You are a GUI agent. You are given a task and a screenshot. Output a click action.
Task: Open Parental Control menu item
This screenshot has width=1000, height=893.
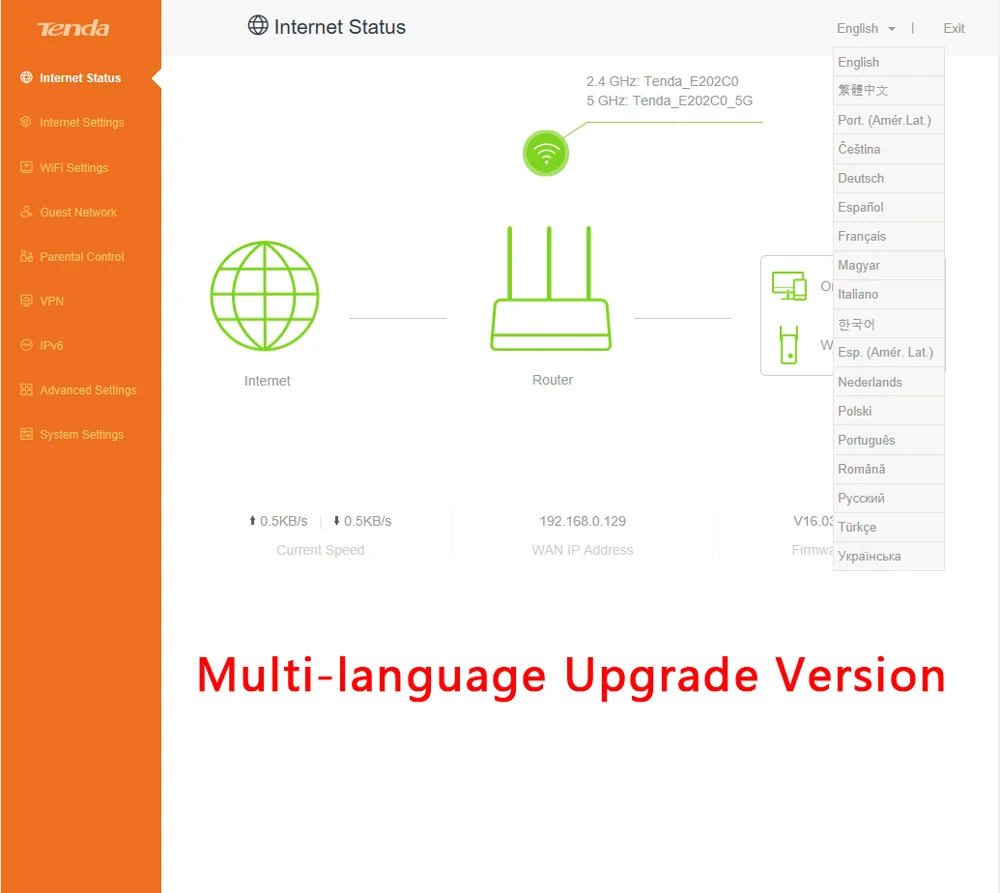click(x=80, y=256)
